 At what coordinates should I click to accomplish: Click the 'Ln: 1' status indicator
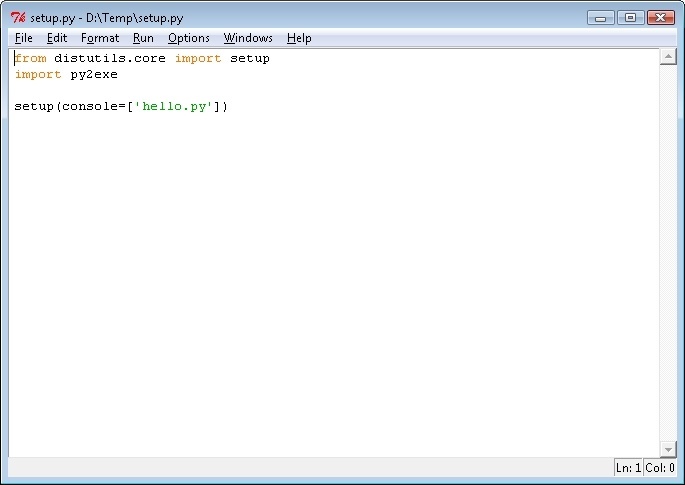click(x=628, y=468)
